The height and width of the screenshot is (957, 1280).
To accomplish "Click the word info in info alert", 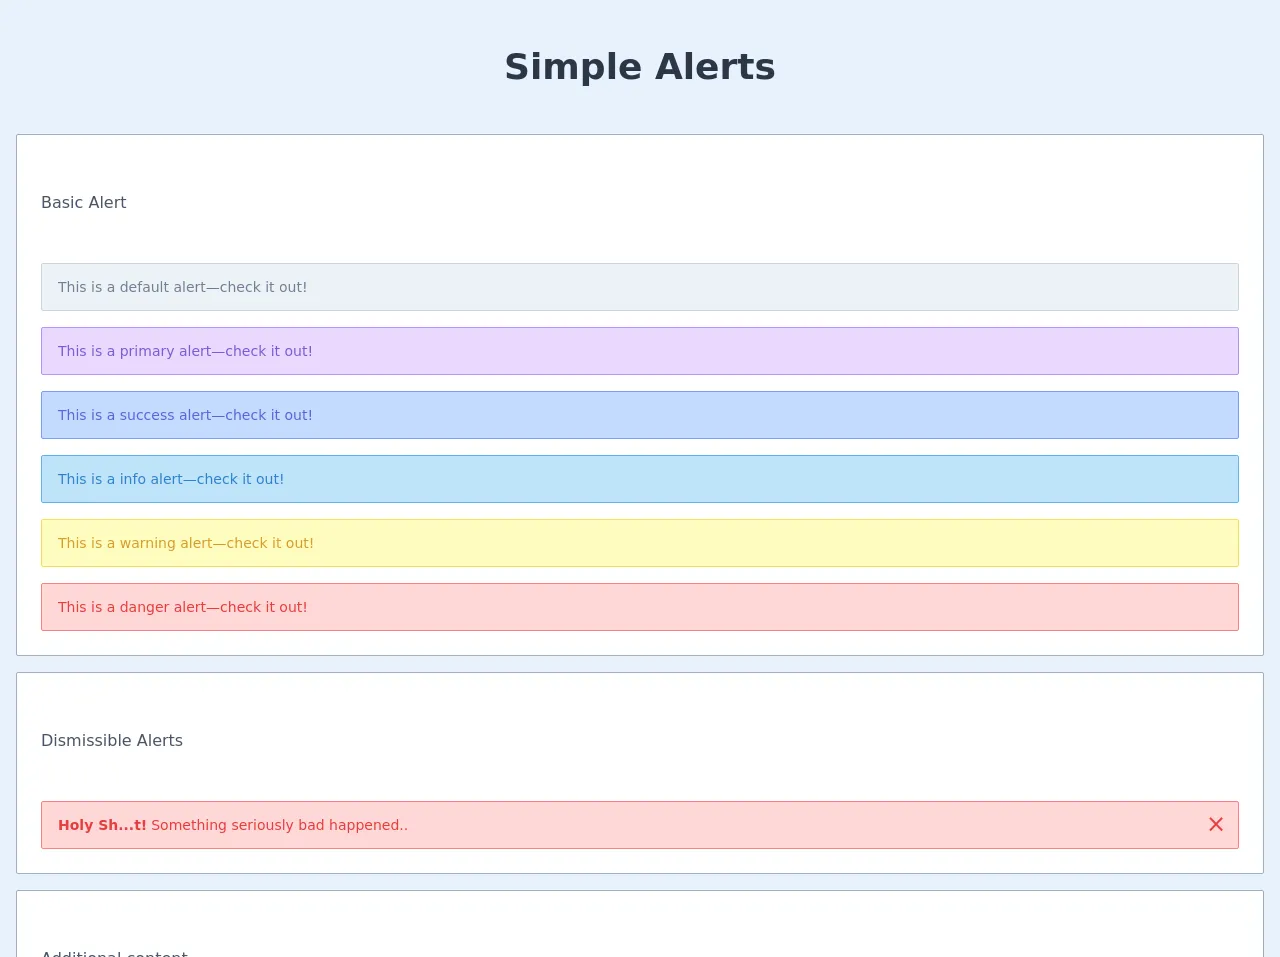I will click(x=133, y=479).
